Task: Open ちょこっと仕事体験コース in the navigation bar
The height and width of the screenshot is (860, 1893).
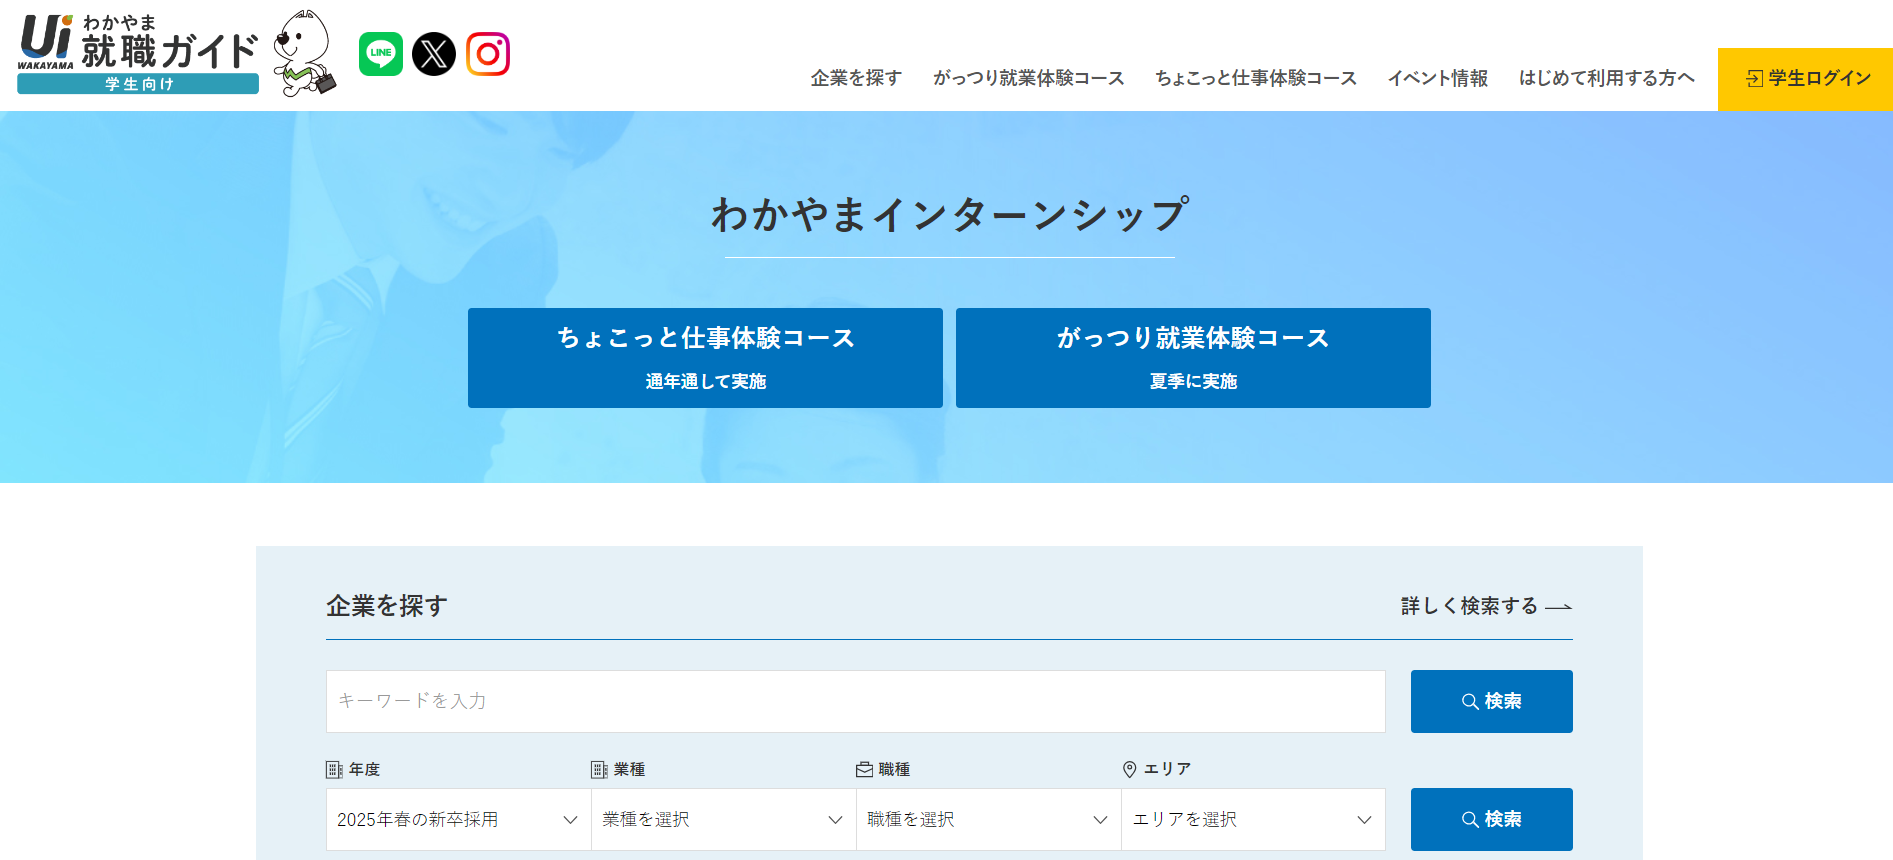Action: click(x=1255, y=78)
